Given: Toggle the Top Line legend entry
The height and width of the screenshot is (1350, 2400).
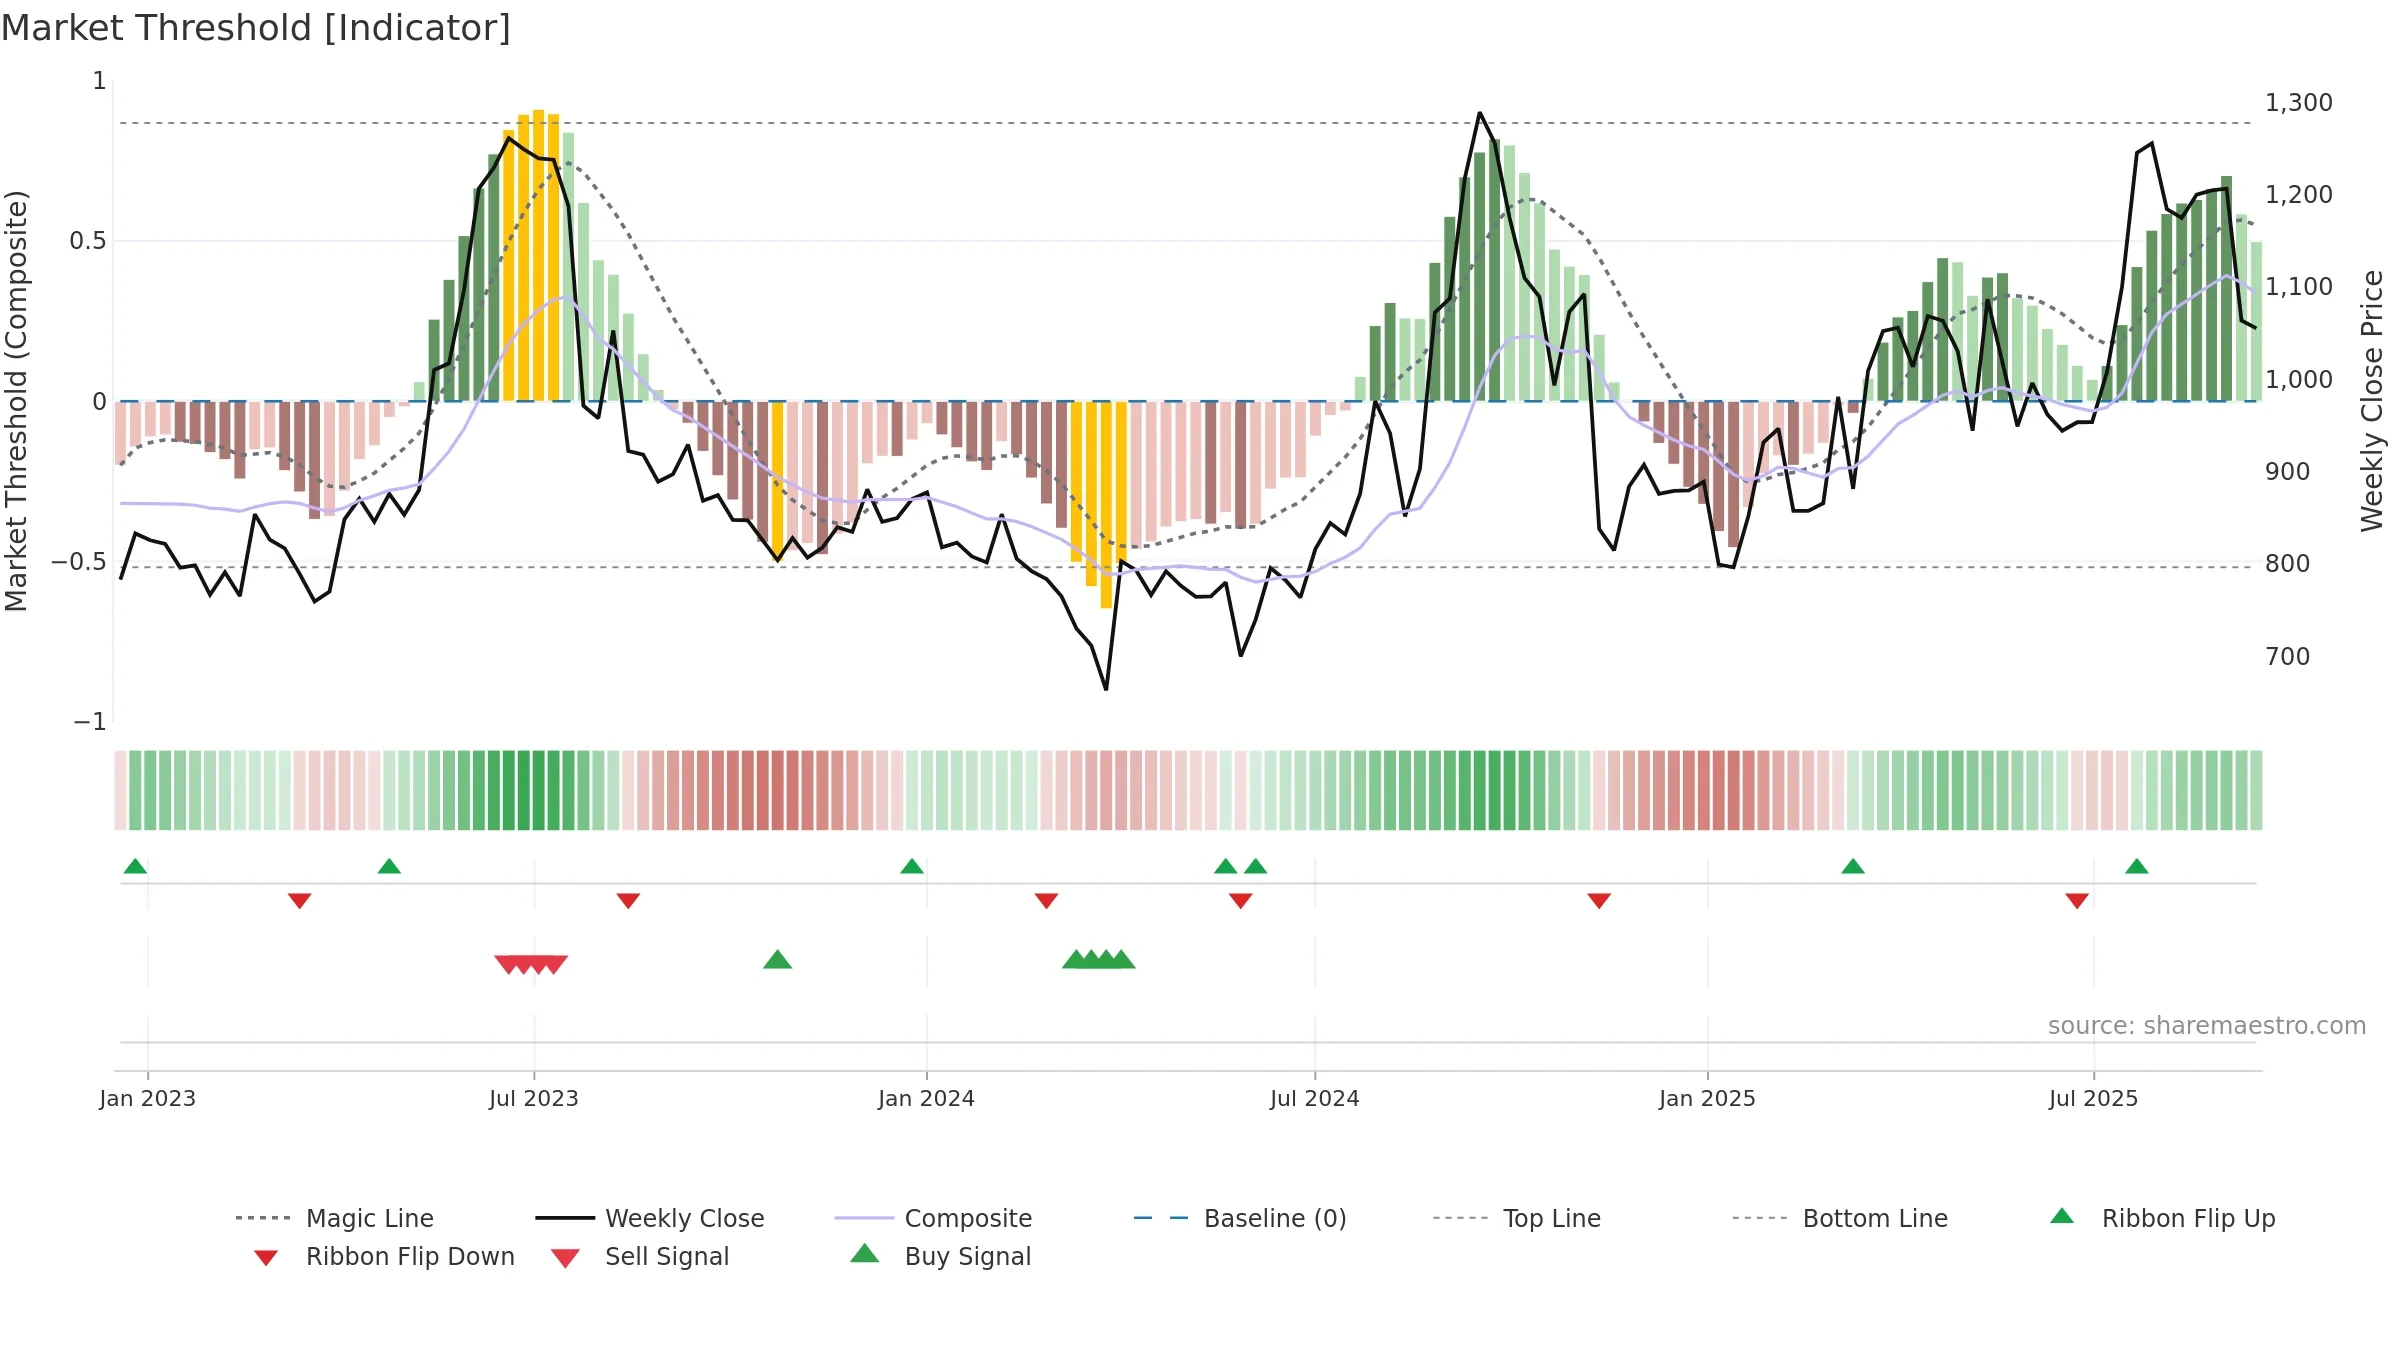Looking at the screenshot, I should pos(1516,1218).
